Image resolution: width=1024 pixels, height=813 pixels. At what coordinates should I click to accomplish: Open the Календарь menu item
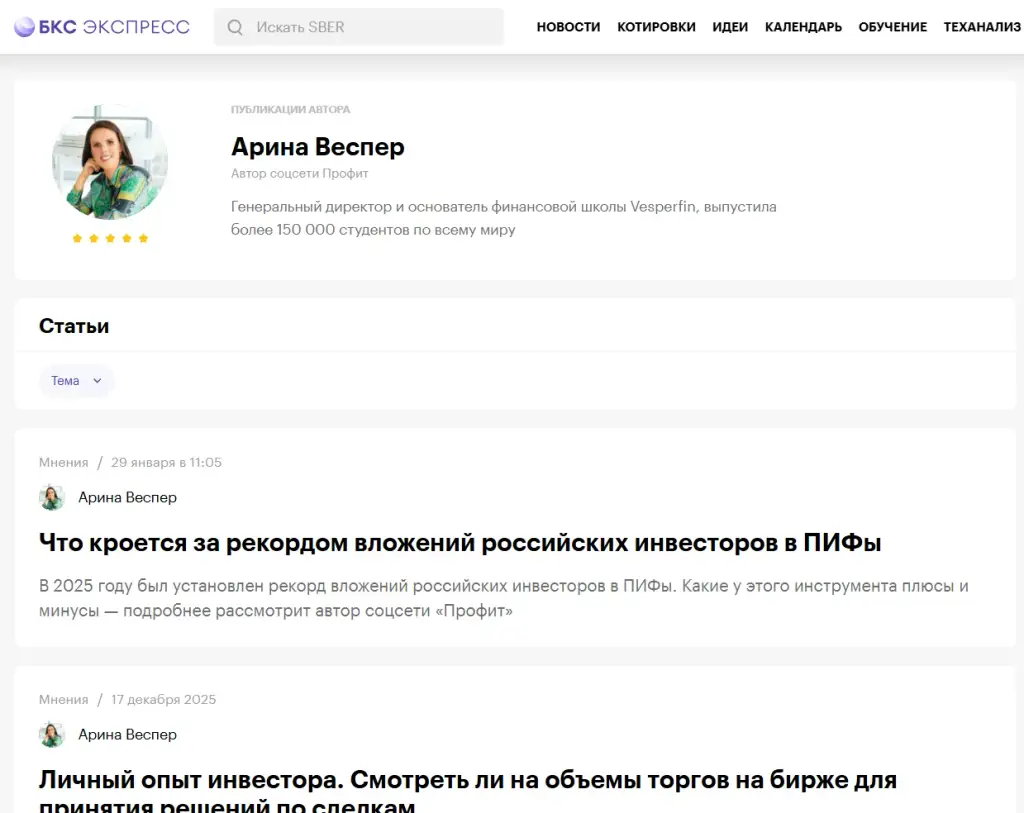[x=803, y=27]
